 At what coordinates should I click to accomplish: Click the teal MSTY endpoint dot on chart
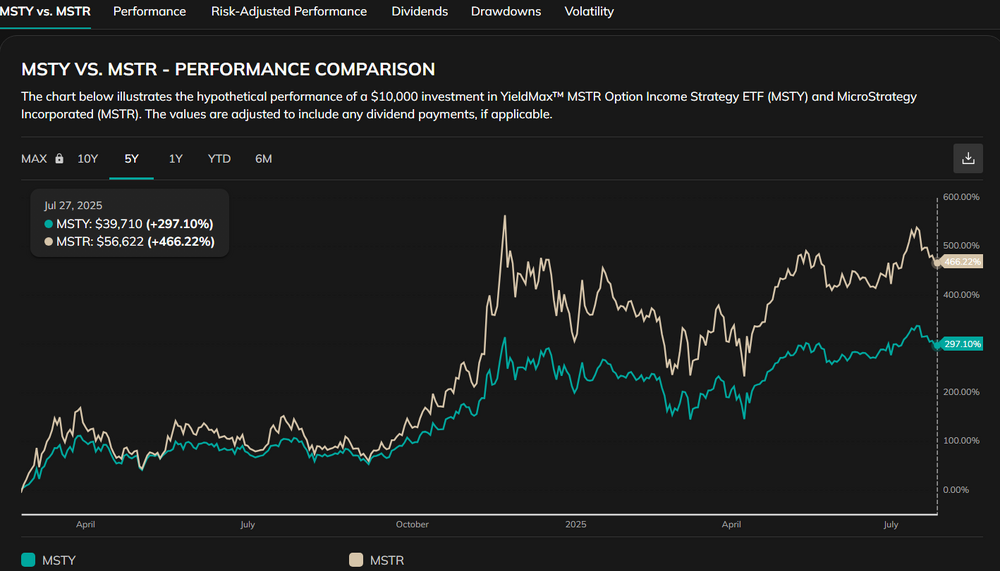pyautogui.click(x=937, y=344)
